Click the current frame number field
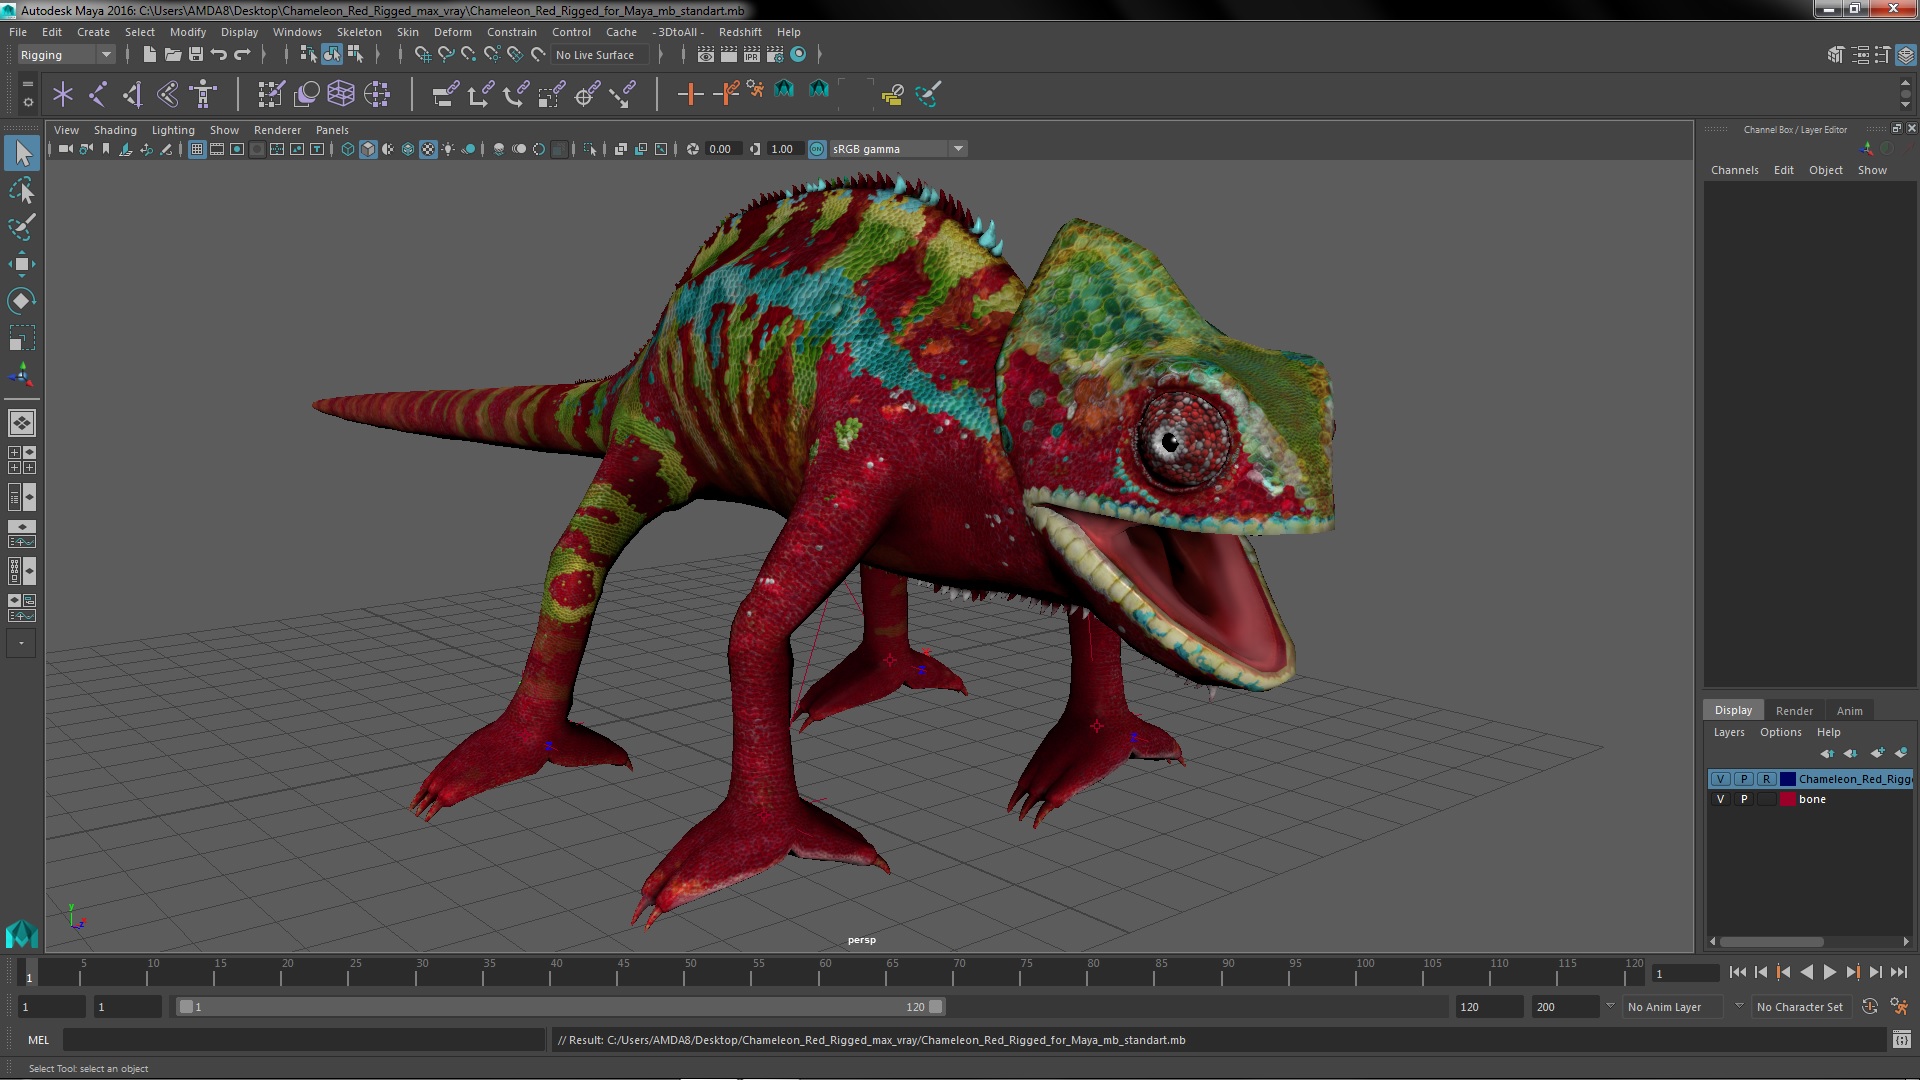 click(1685, 974)
